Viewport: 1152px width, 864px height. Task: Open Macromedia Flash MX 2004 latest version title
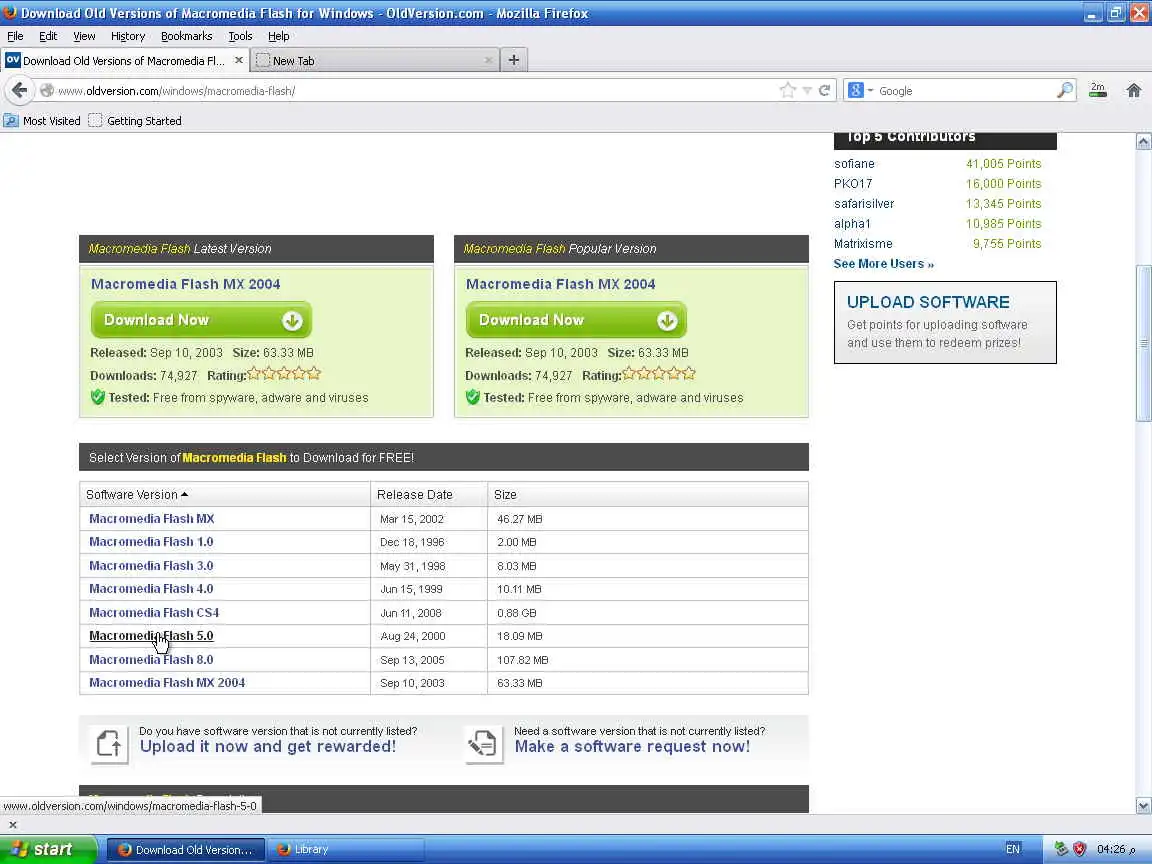click(x=186, y=284)
